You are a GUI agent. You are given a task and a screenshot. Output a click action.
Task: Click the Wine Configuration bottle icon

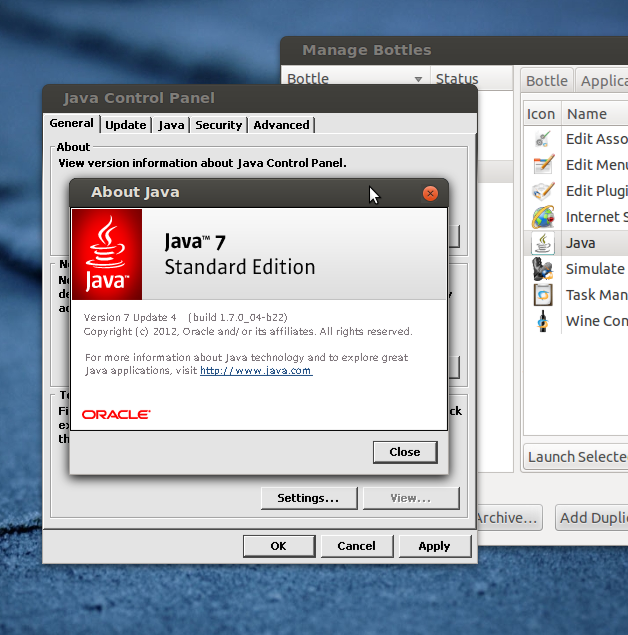pyautogui.click(x=542, y=321)
